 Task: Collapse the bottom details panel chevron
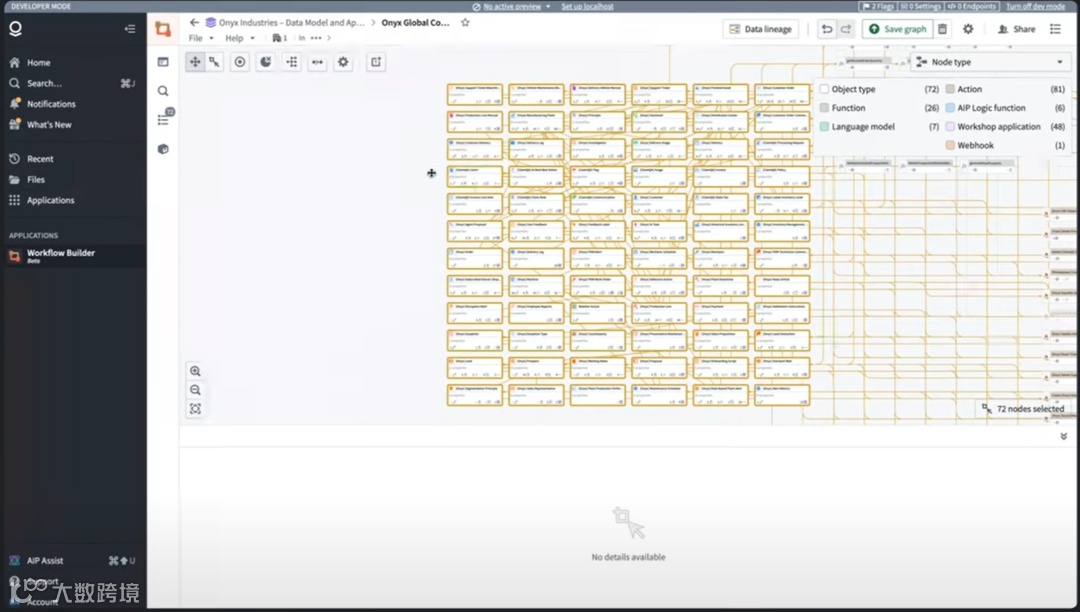(x=1063, y=436)
